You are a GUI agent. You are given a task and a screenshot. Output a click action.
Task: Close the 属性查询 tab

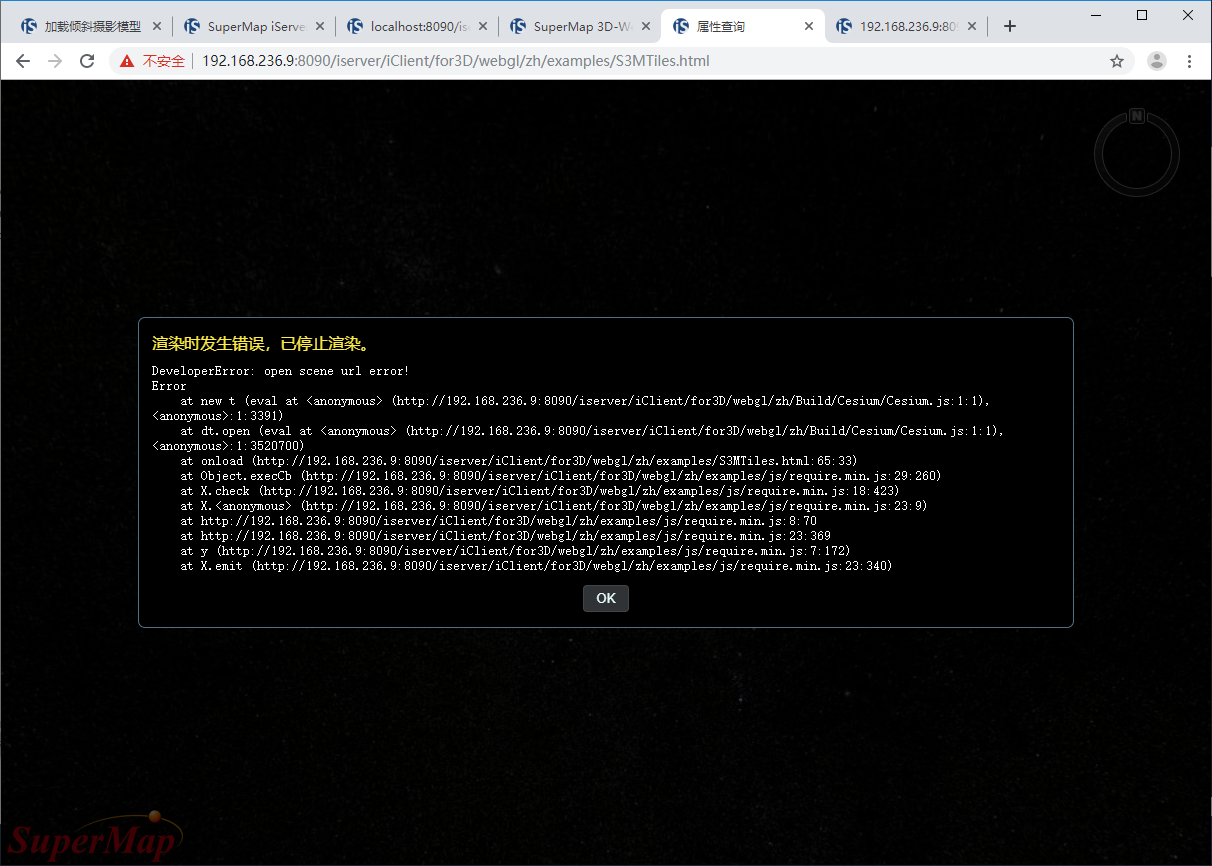tap(809, 27)
